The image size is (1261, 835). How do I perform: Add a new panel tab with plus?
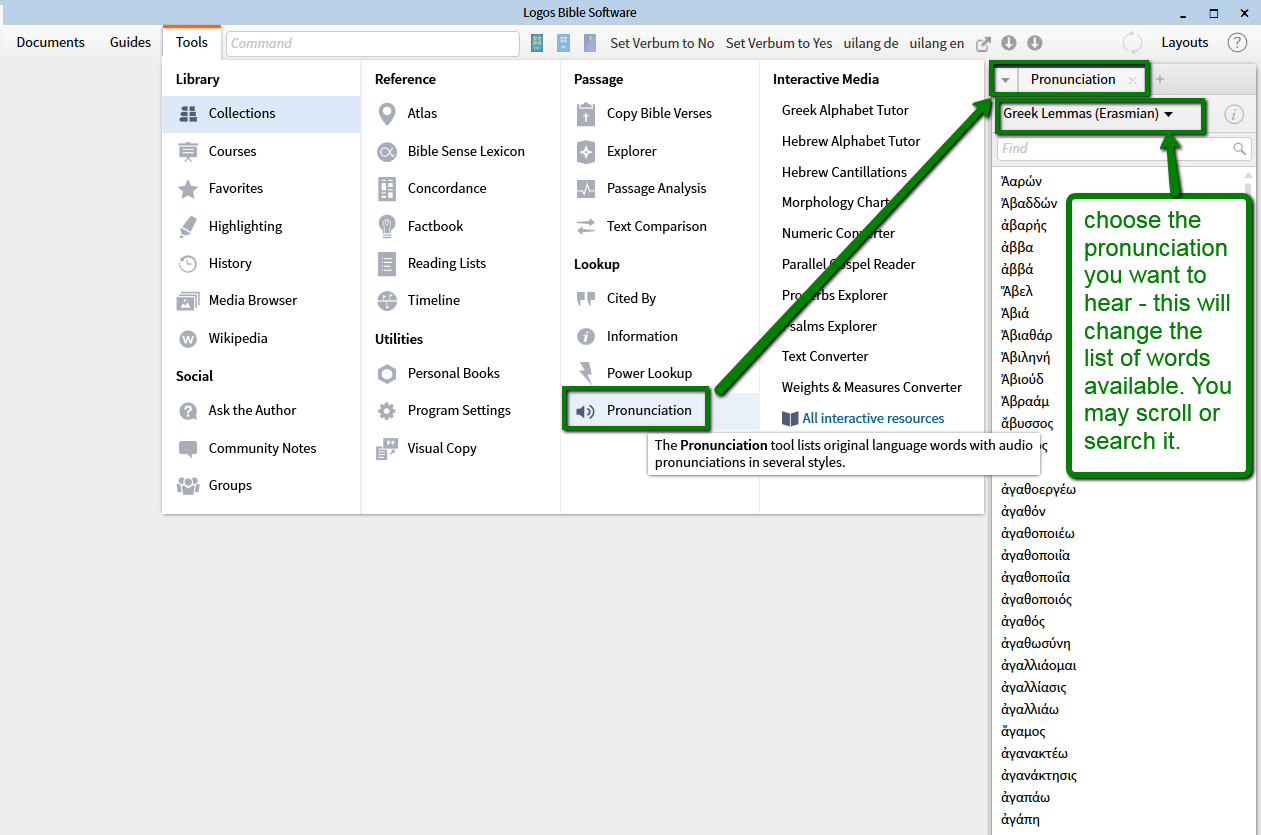(1160, 80)
